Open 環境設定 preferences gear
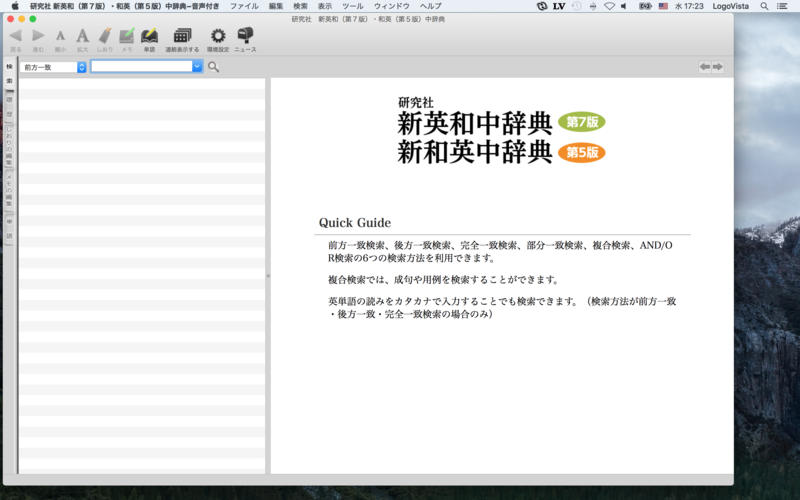Image resolution: width=800 pixels, height=500 pixels. [217, 36]
